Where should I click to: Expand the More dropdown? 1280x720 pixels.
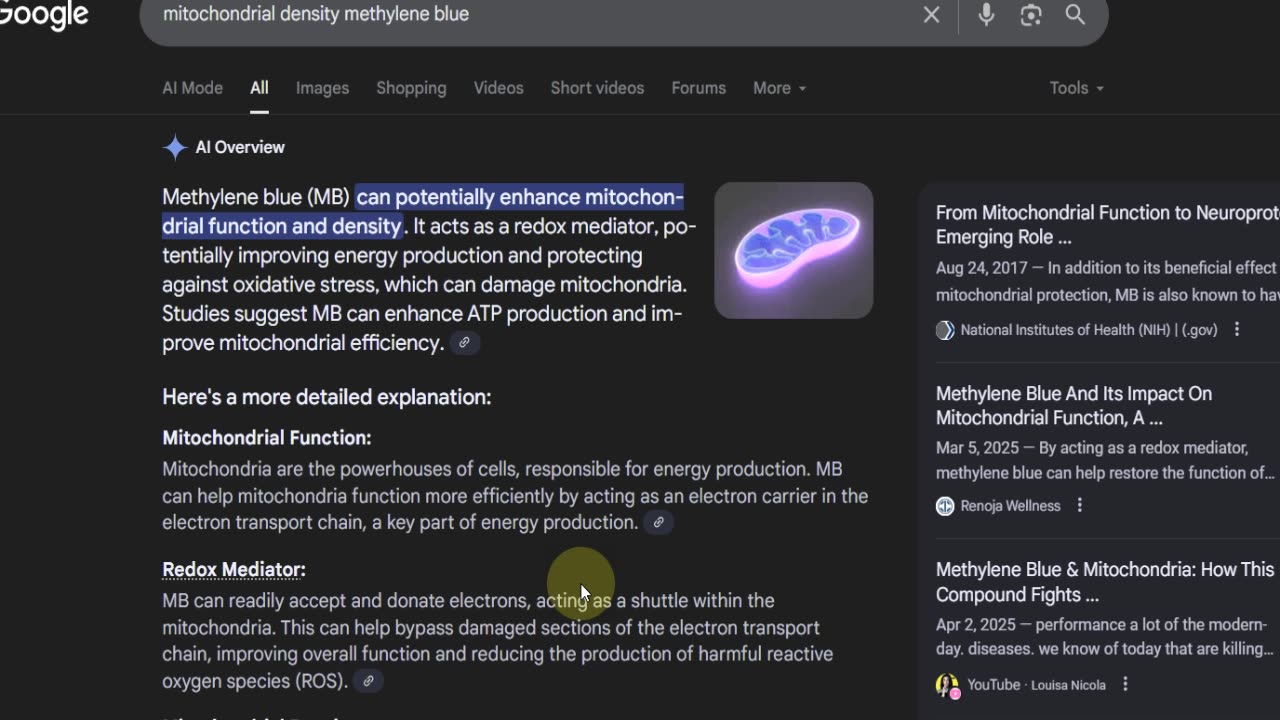click(779, 88)
